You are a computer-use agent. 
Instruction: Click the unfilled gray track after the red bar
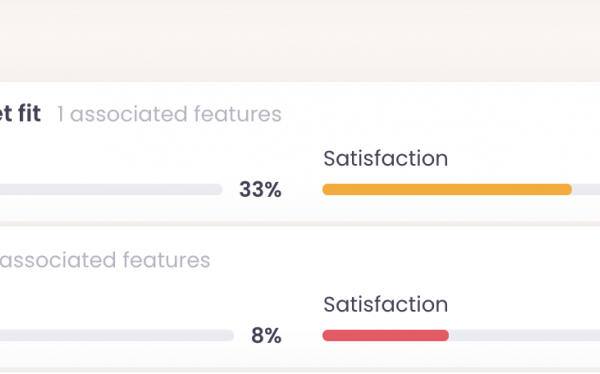(x=524, y=336)
